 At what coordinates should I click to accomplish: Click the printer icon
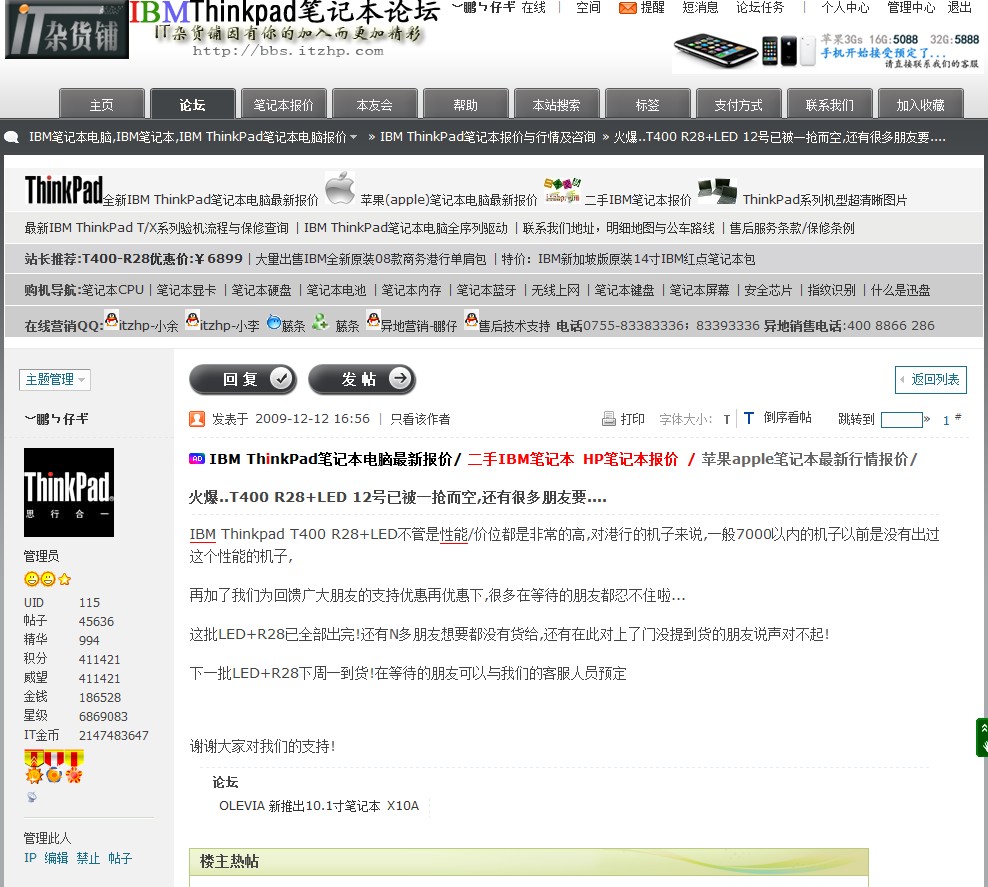pyautogui.click(x=609, y=419)
